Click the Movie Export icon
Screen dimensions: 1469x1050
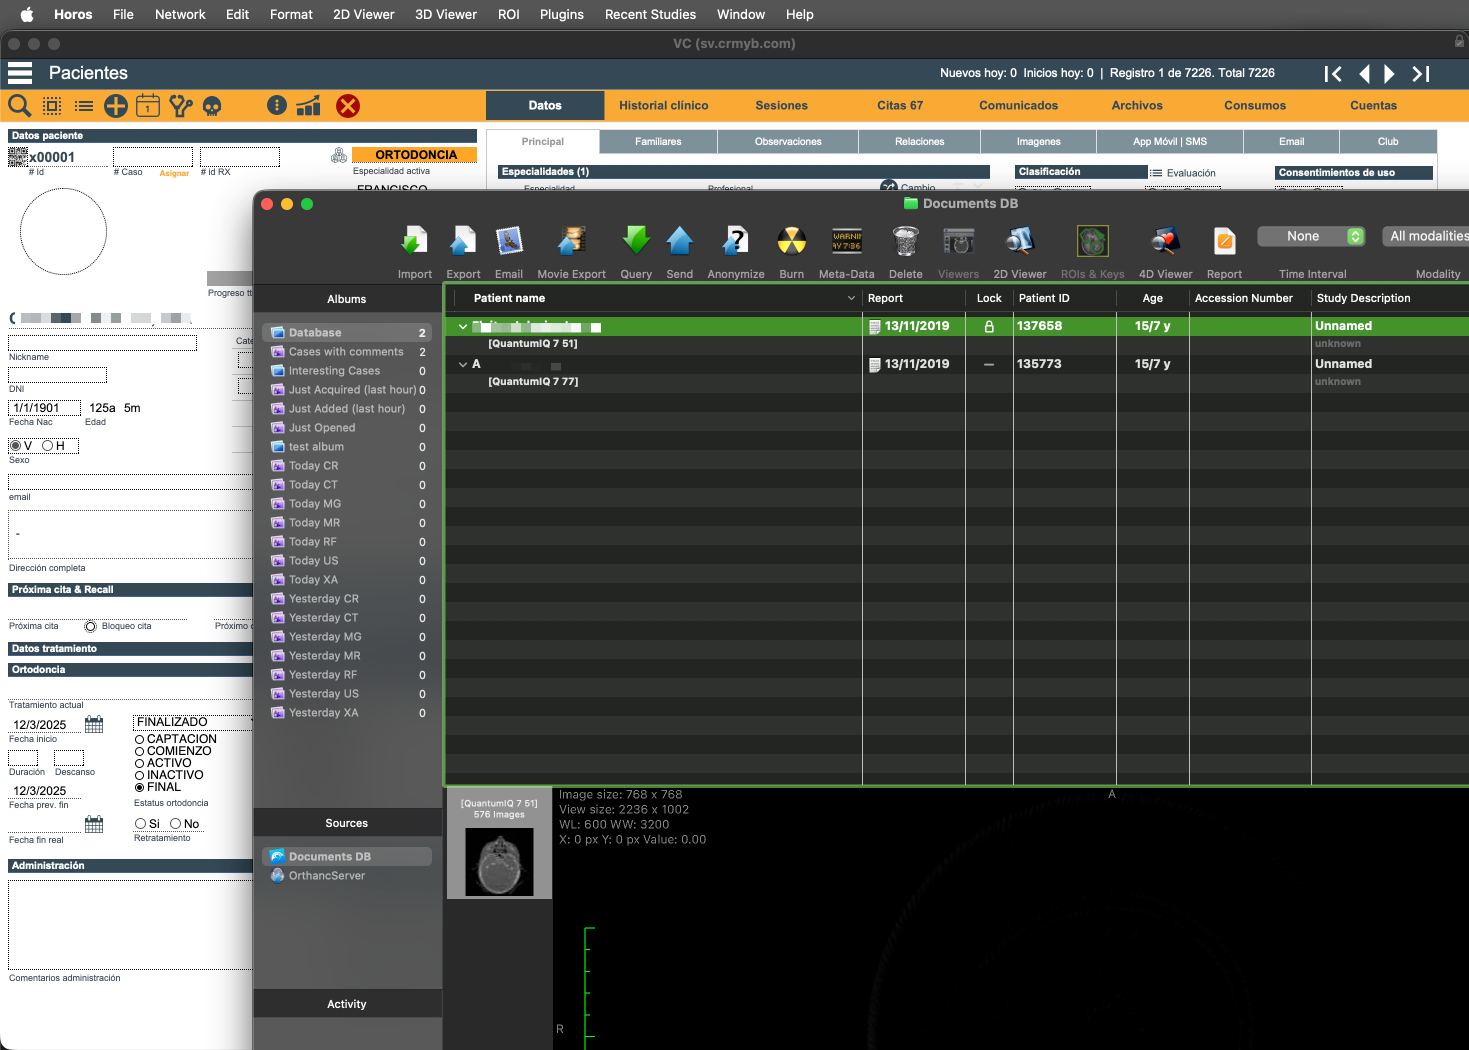coord(571,241)
